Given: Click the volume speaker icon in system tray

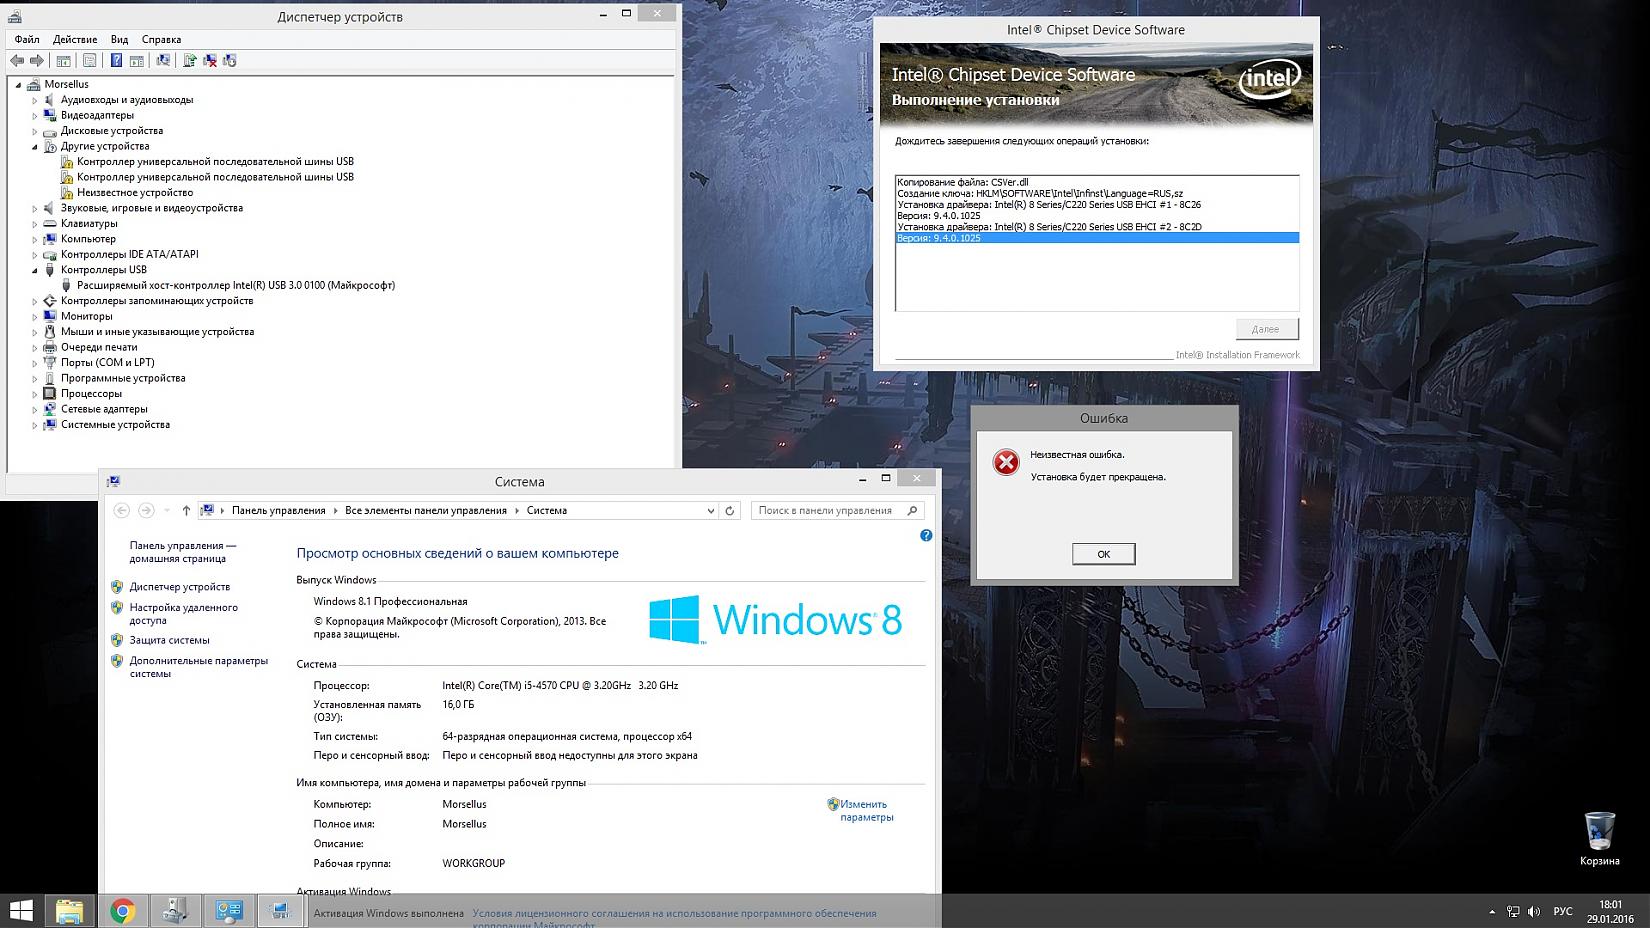Looking at the screenshot, I should click(1534, 911).
